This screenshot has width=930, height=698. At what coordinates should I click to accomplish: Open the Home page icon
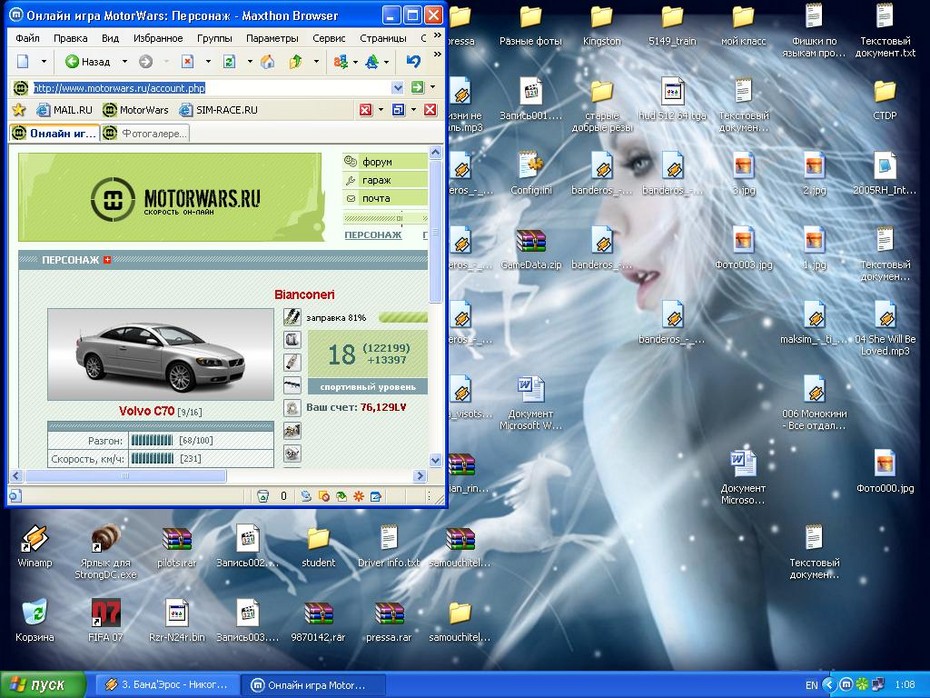tap(267, 61)
